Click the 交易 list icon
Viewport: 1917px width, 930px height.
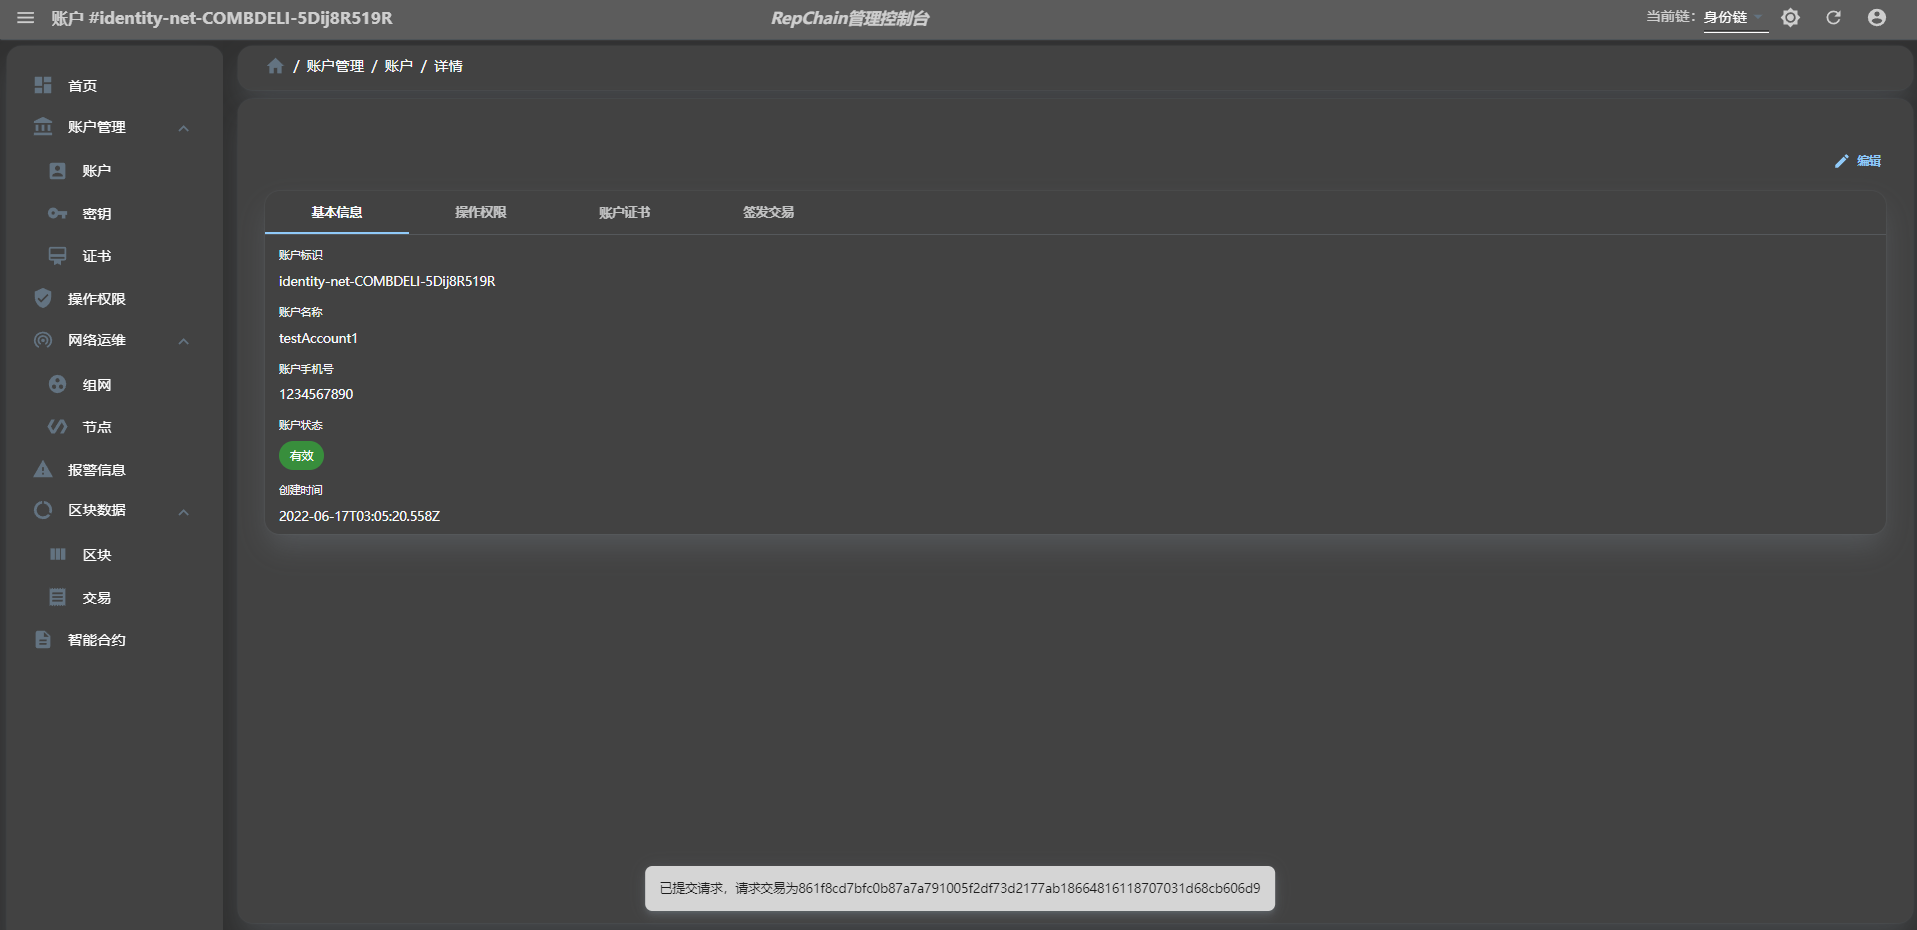[x=58, y=597]
